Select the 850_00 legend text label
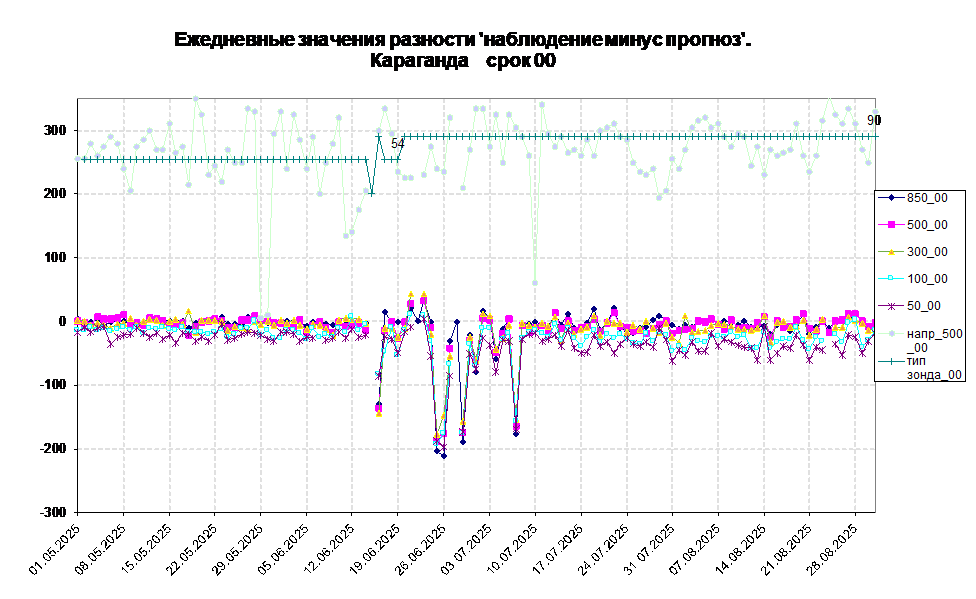Viewport: 976px width, 599px height. 927,198
